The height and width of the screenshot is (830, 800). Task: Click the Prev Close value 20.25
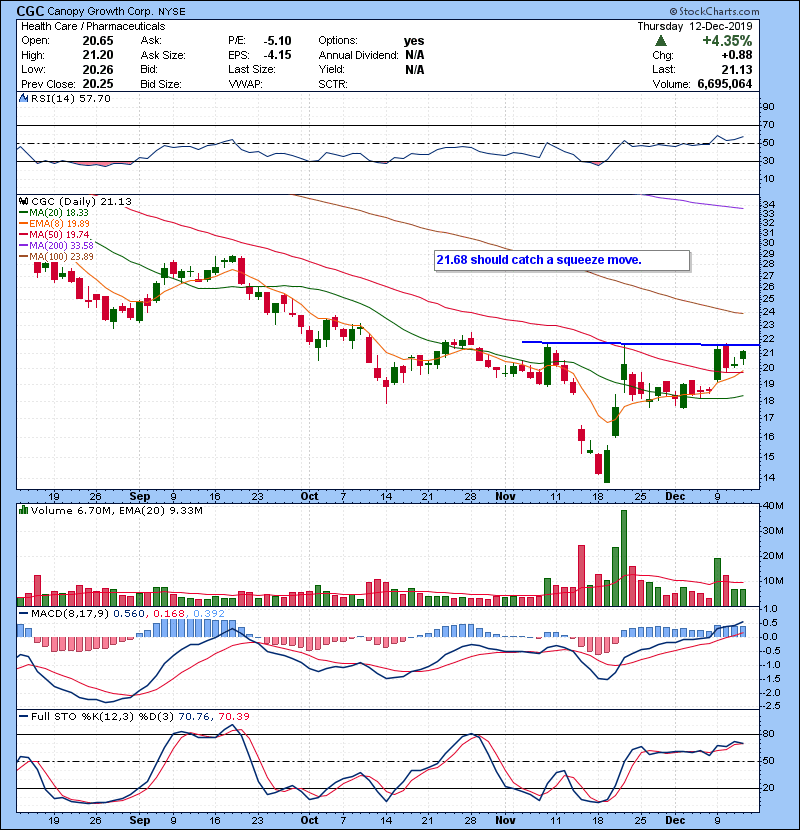98,84
